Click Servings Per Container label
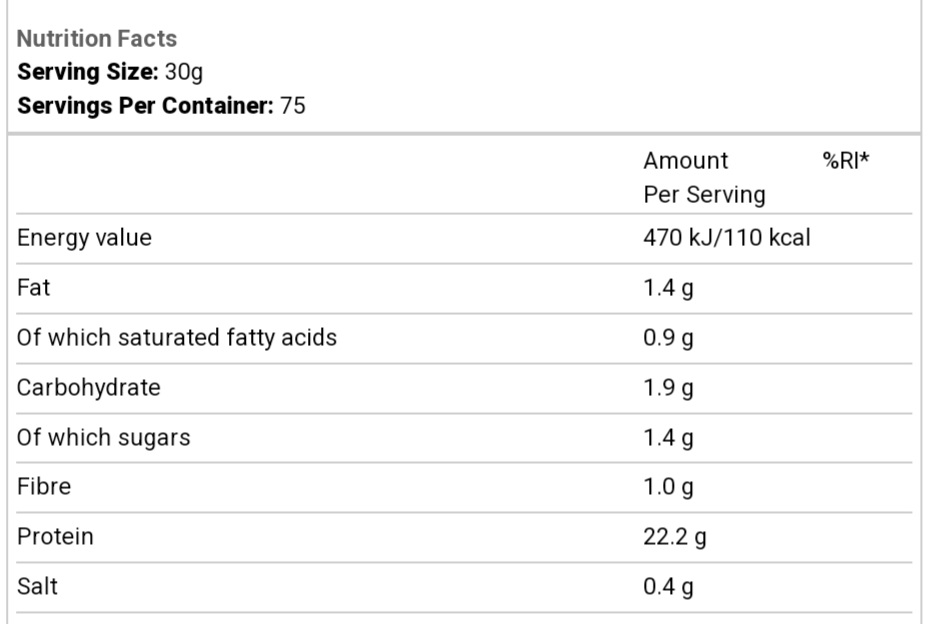The height and width of the screenshot is (624, 932). pyautogui.click(x=145, y=105)
